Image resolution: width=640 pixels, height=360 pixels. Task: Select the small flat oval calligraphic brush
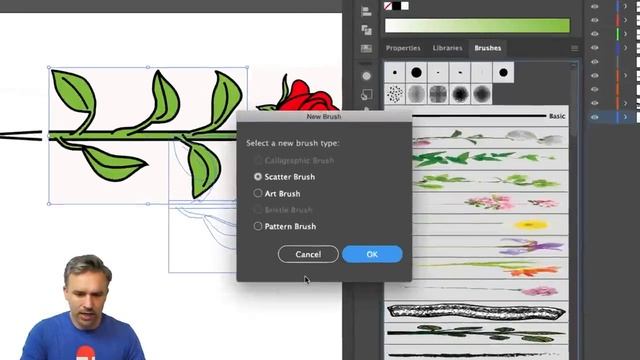[460, 73]
